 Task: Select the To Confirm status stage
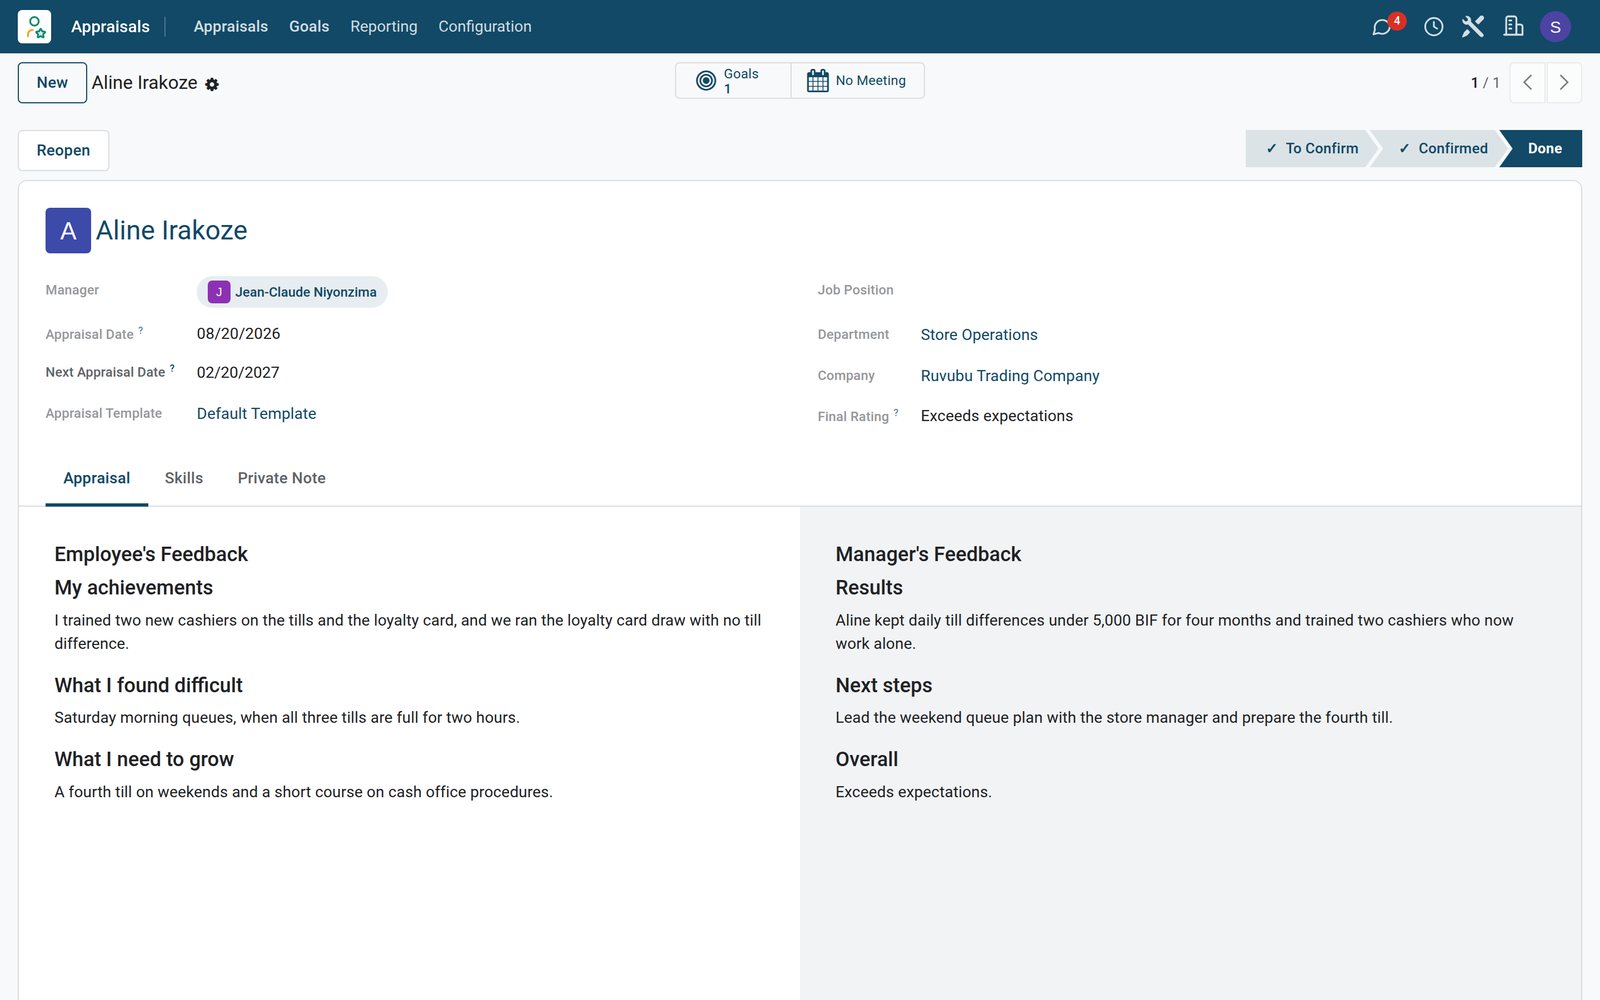coord(1311,148)
